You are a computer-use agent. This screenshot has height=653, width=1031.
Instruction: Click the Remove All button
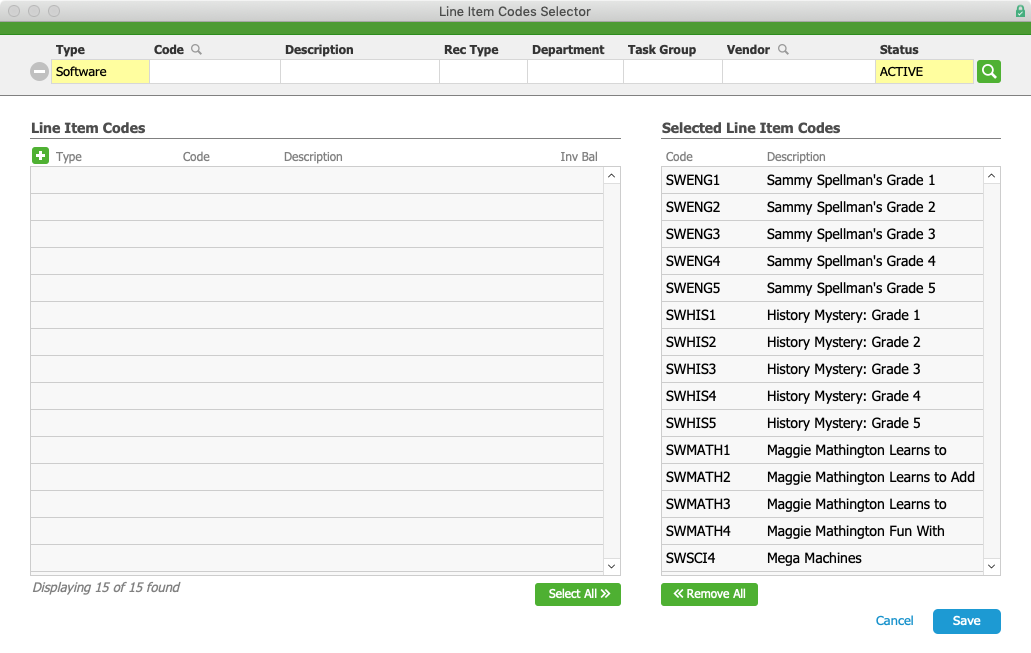pyautogui.click(x=709, y=594)
